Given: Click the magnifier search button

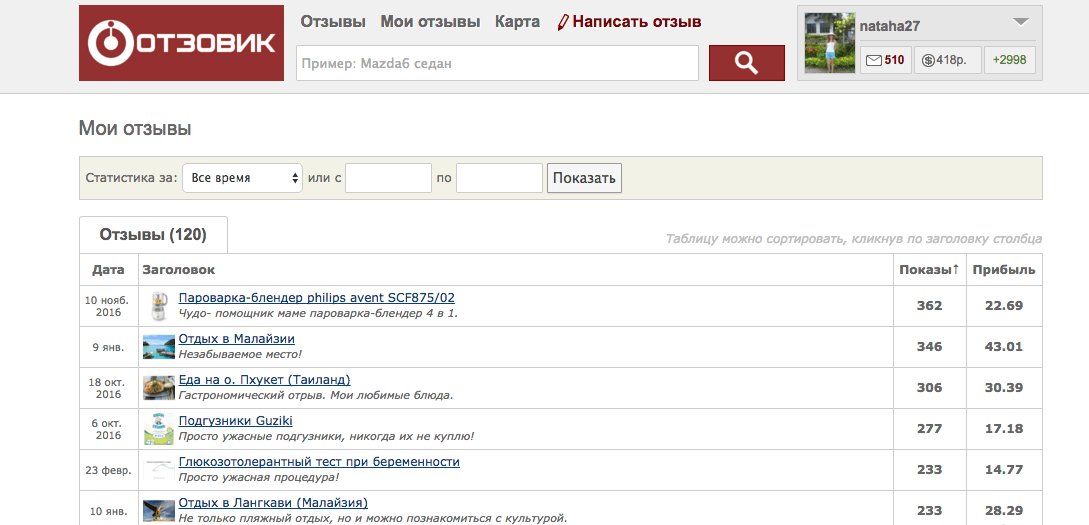Looking at the screenshot, I should pos(747,63).
